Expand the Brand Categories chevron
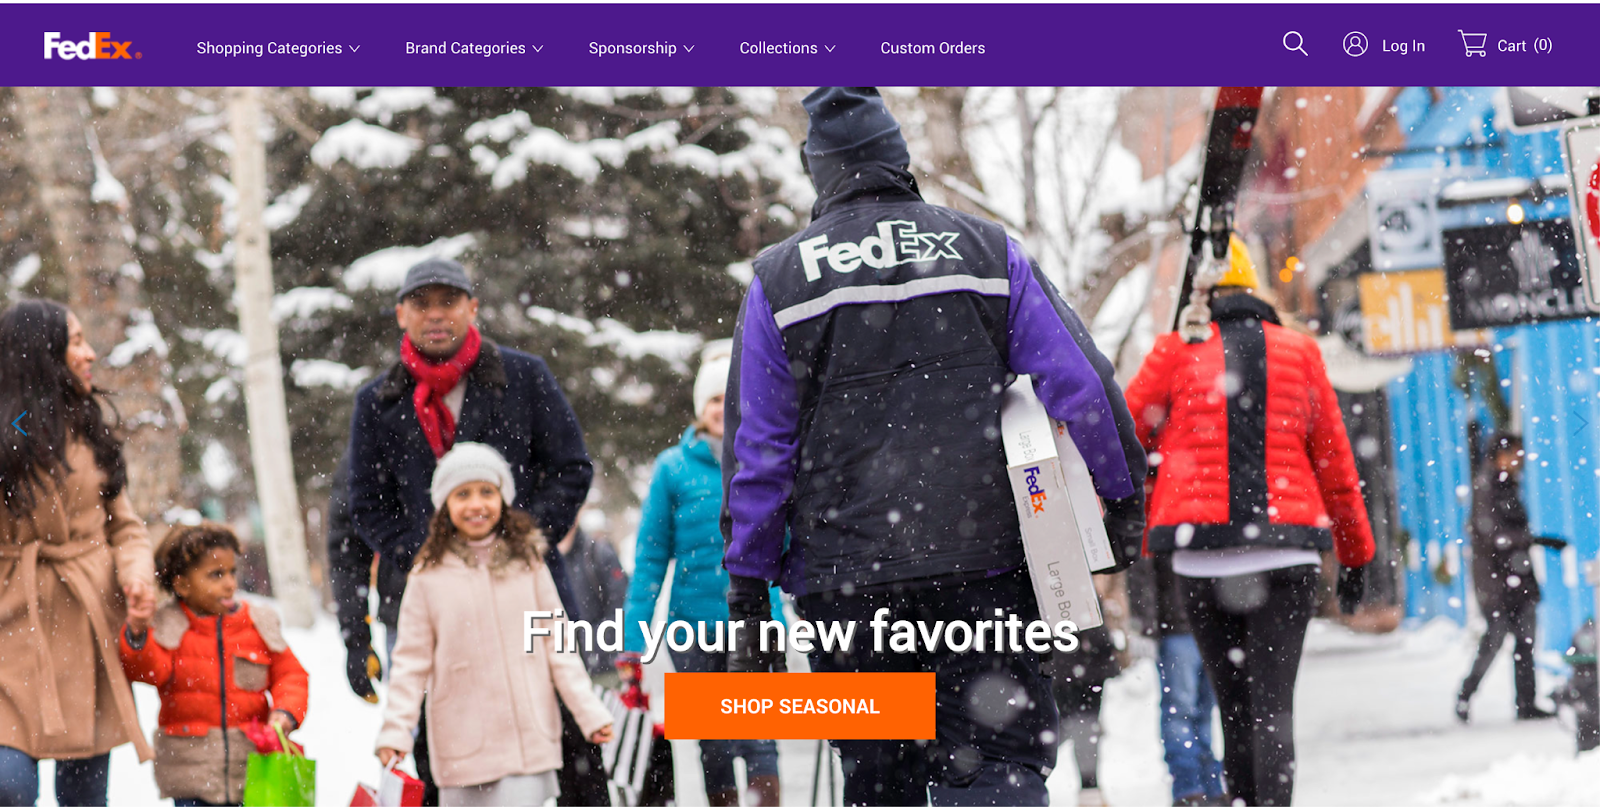This screenshot has height=807, width=1600. (537, 48)
